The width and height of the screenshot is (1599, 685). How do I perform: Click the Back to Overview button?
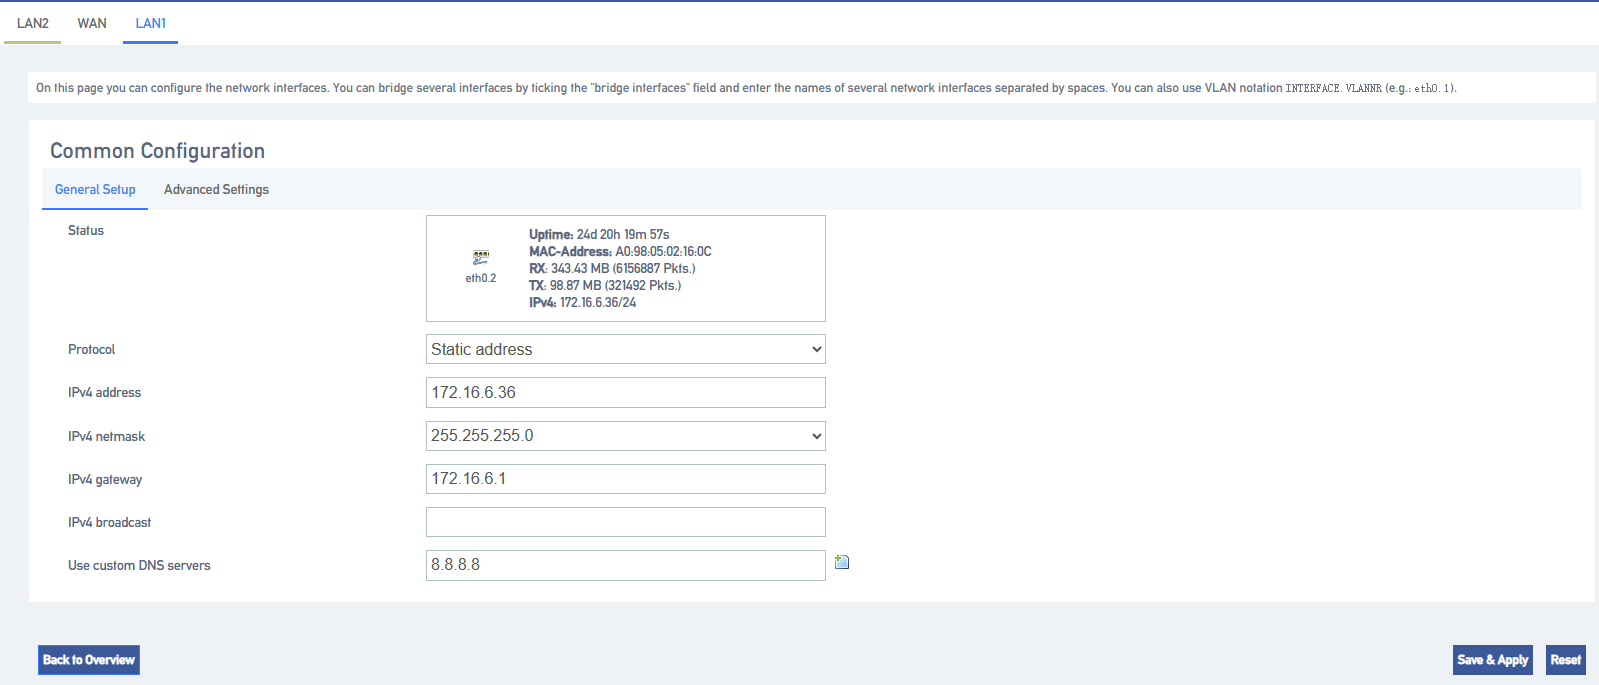(89, 660)
